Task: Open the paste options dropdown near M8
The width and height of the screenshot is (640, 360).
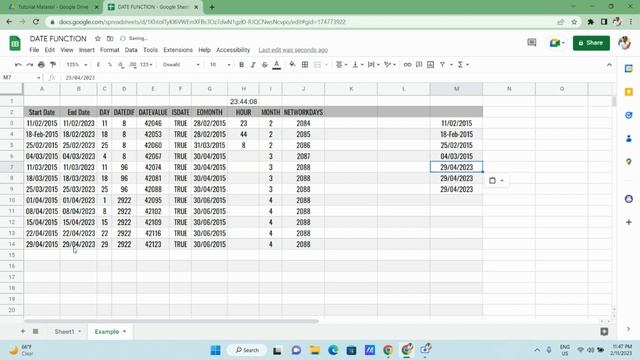Action: tap(496, 180)
